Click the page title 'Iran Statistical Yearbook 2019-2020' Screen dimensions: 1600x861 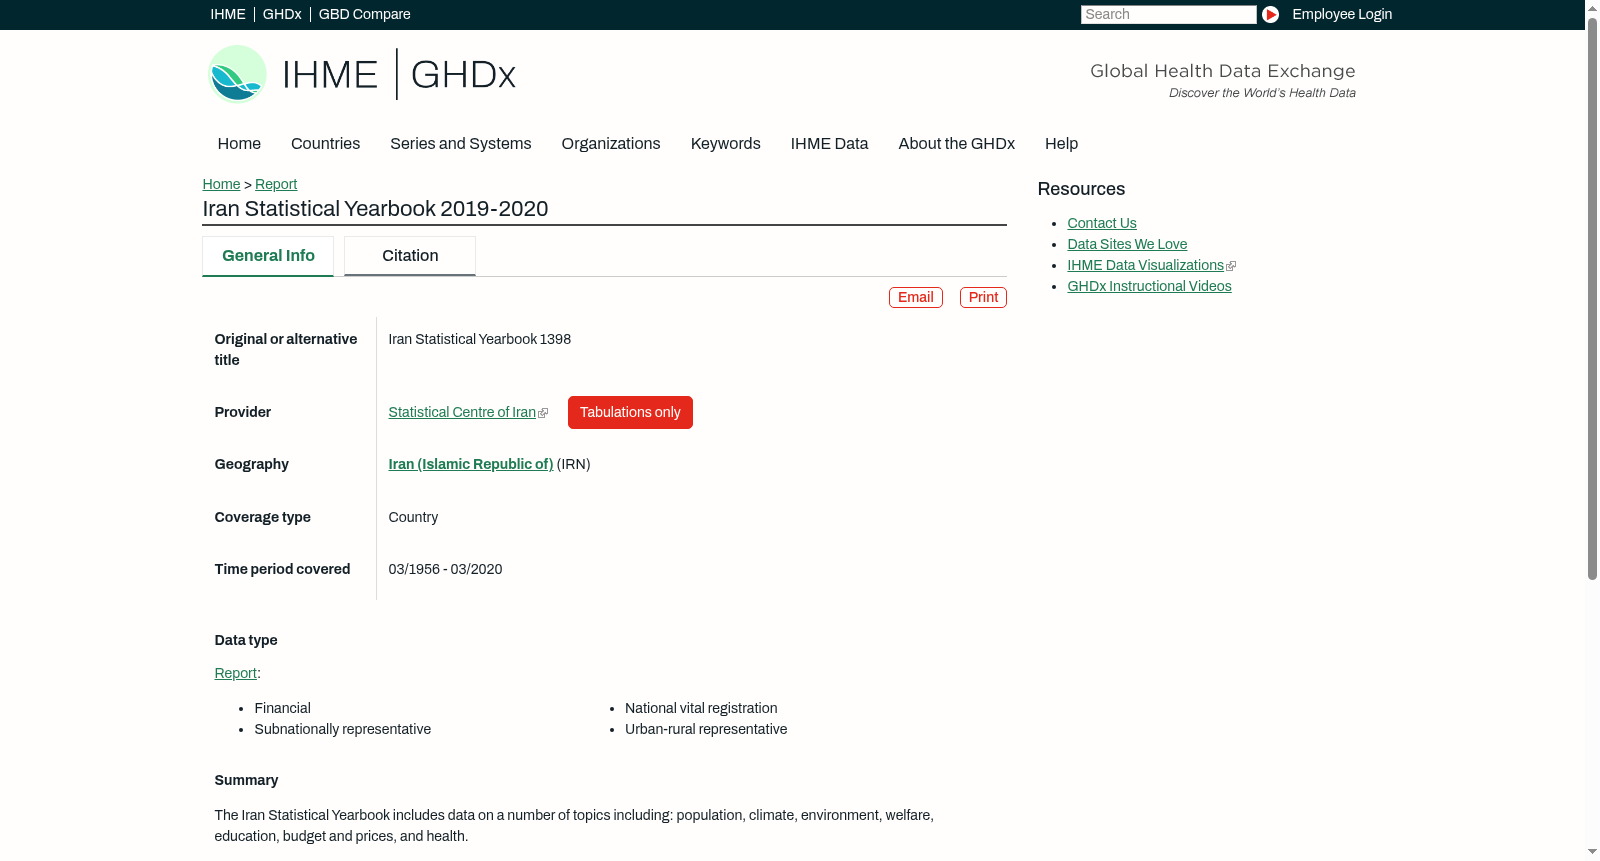pos(375,208)
